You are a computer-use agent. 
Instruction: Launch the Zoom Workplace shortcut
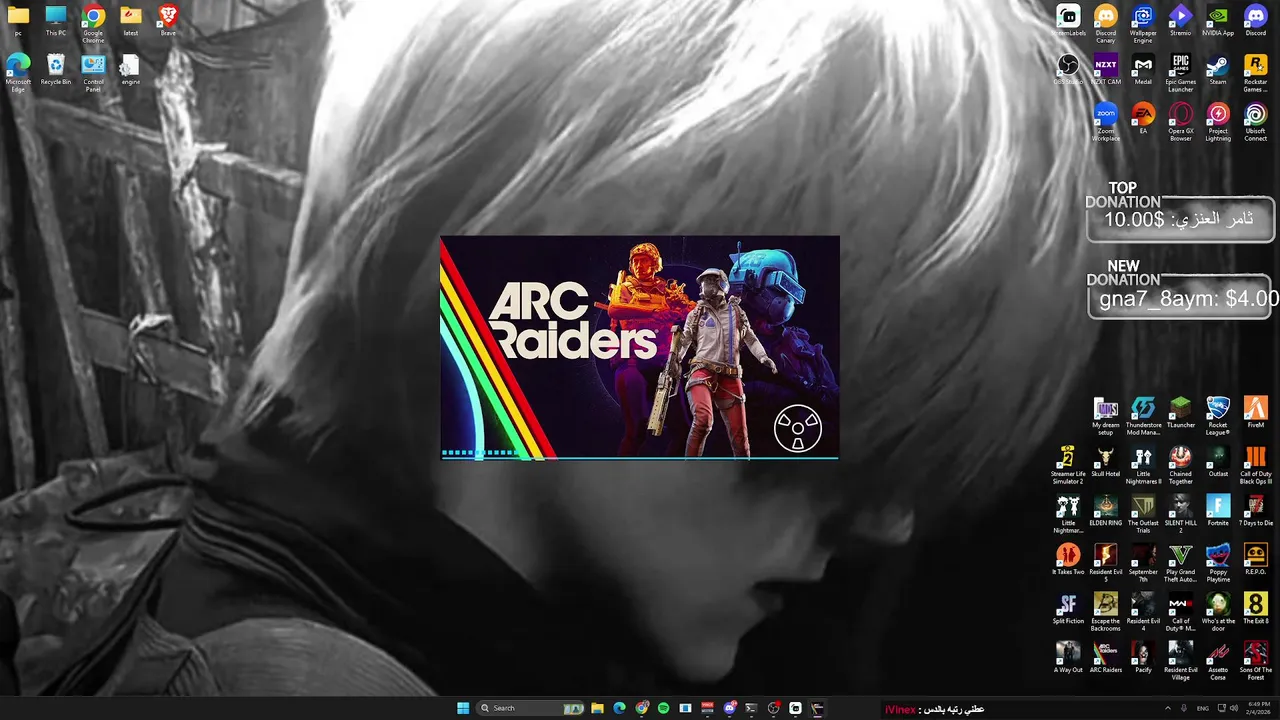1105,121
